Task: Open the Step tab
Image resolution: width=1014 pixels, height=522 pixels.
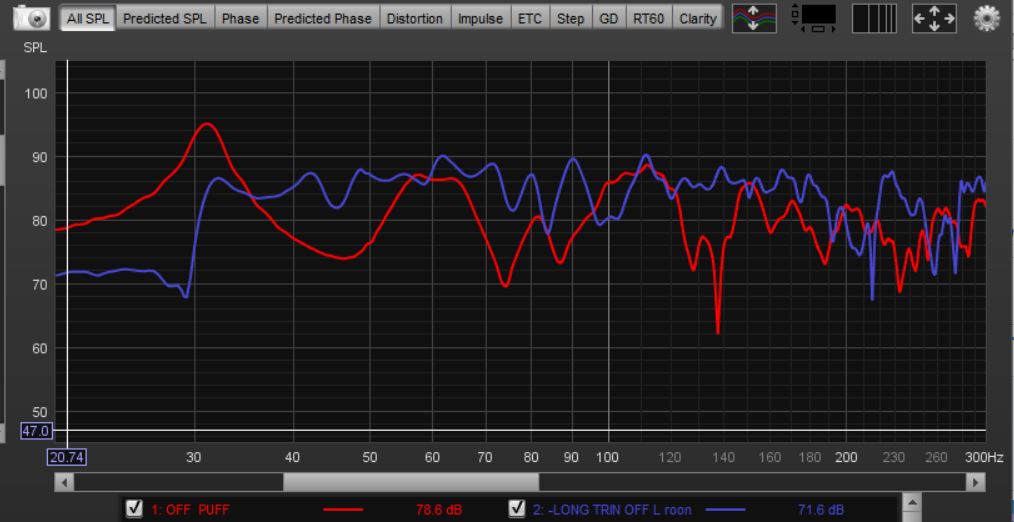Action: point(570,19)
